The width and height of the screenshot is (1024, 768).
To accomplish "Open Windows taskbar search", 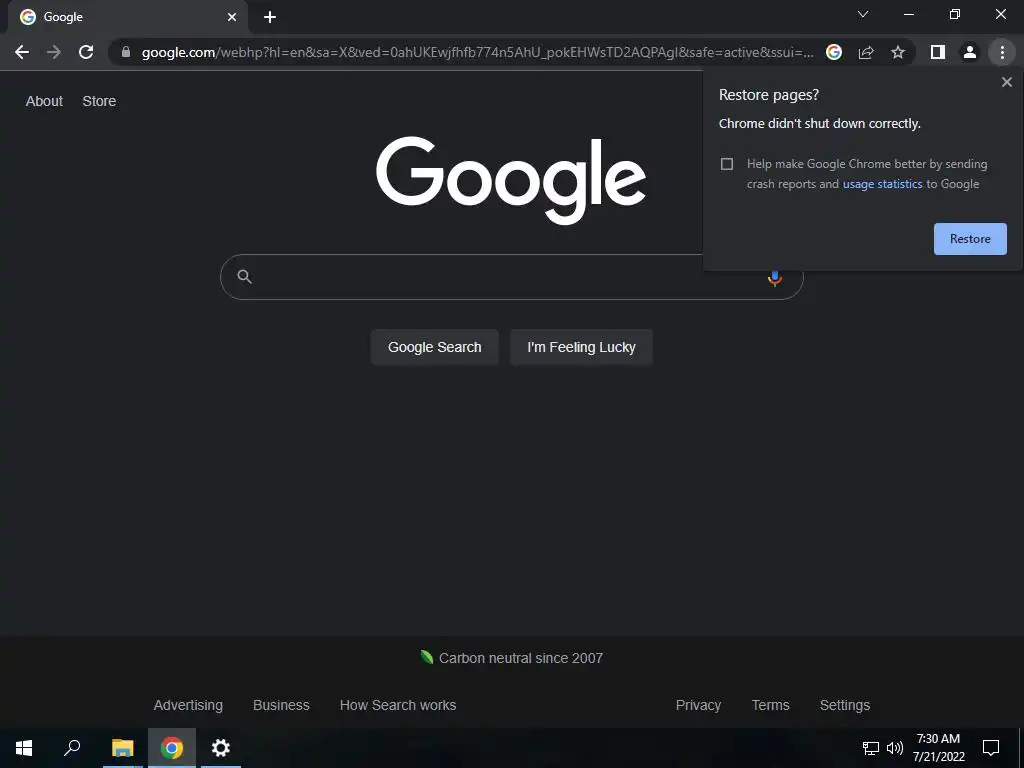I will click(72, 748).
